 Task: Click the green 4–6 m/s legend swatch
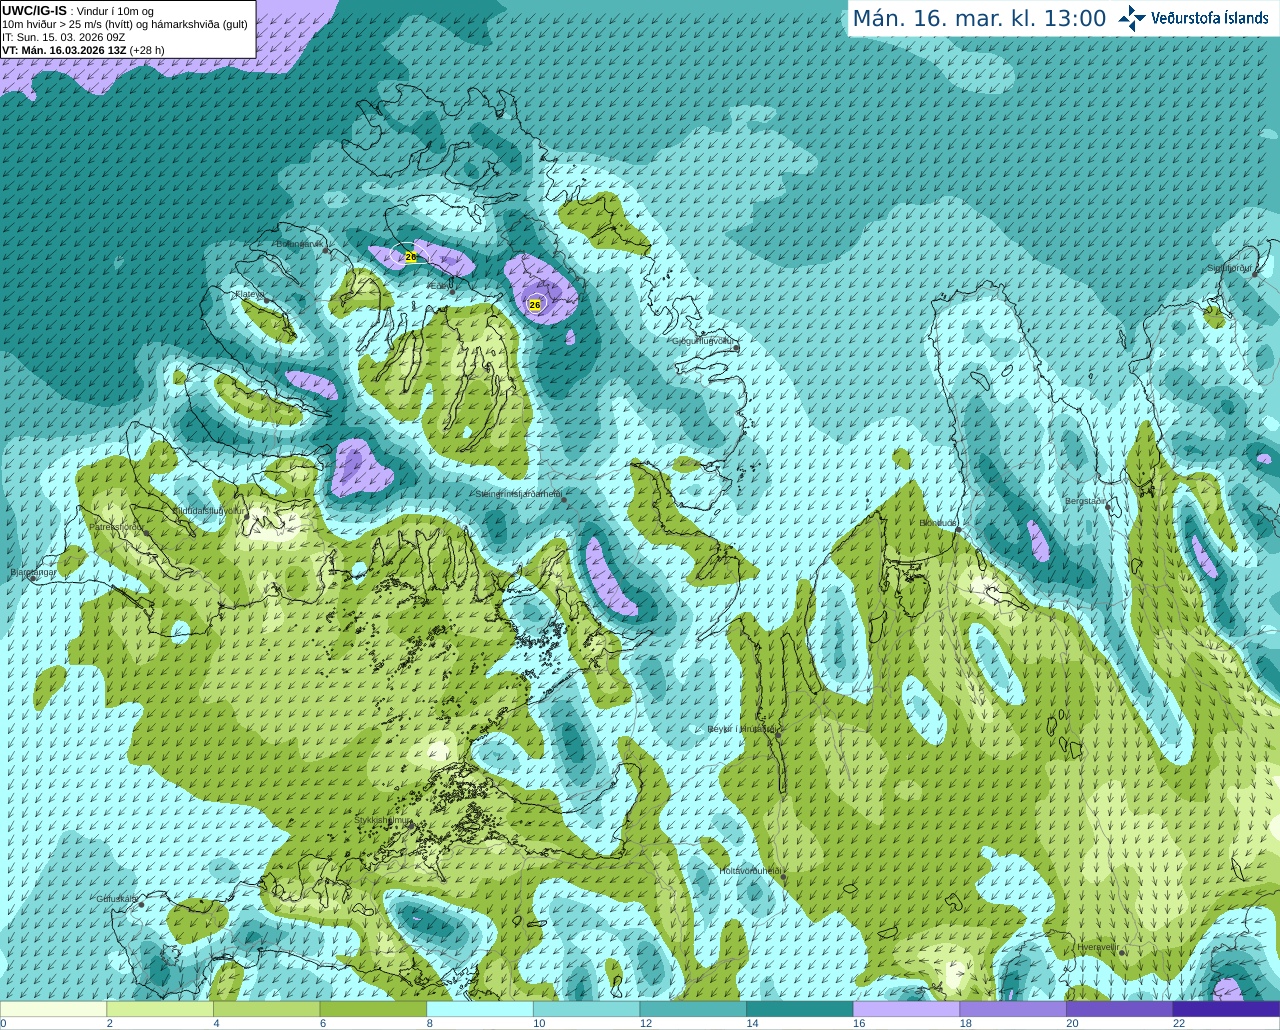click(x=266, y=1009)
